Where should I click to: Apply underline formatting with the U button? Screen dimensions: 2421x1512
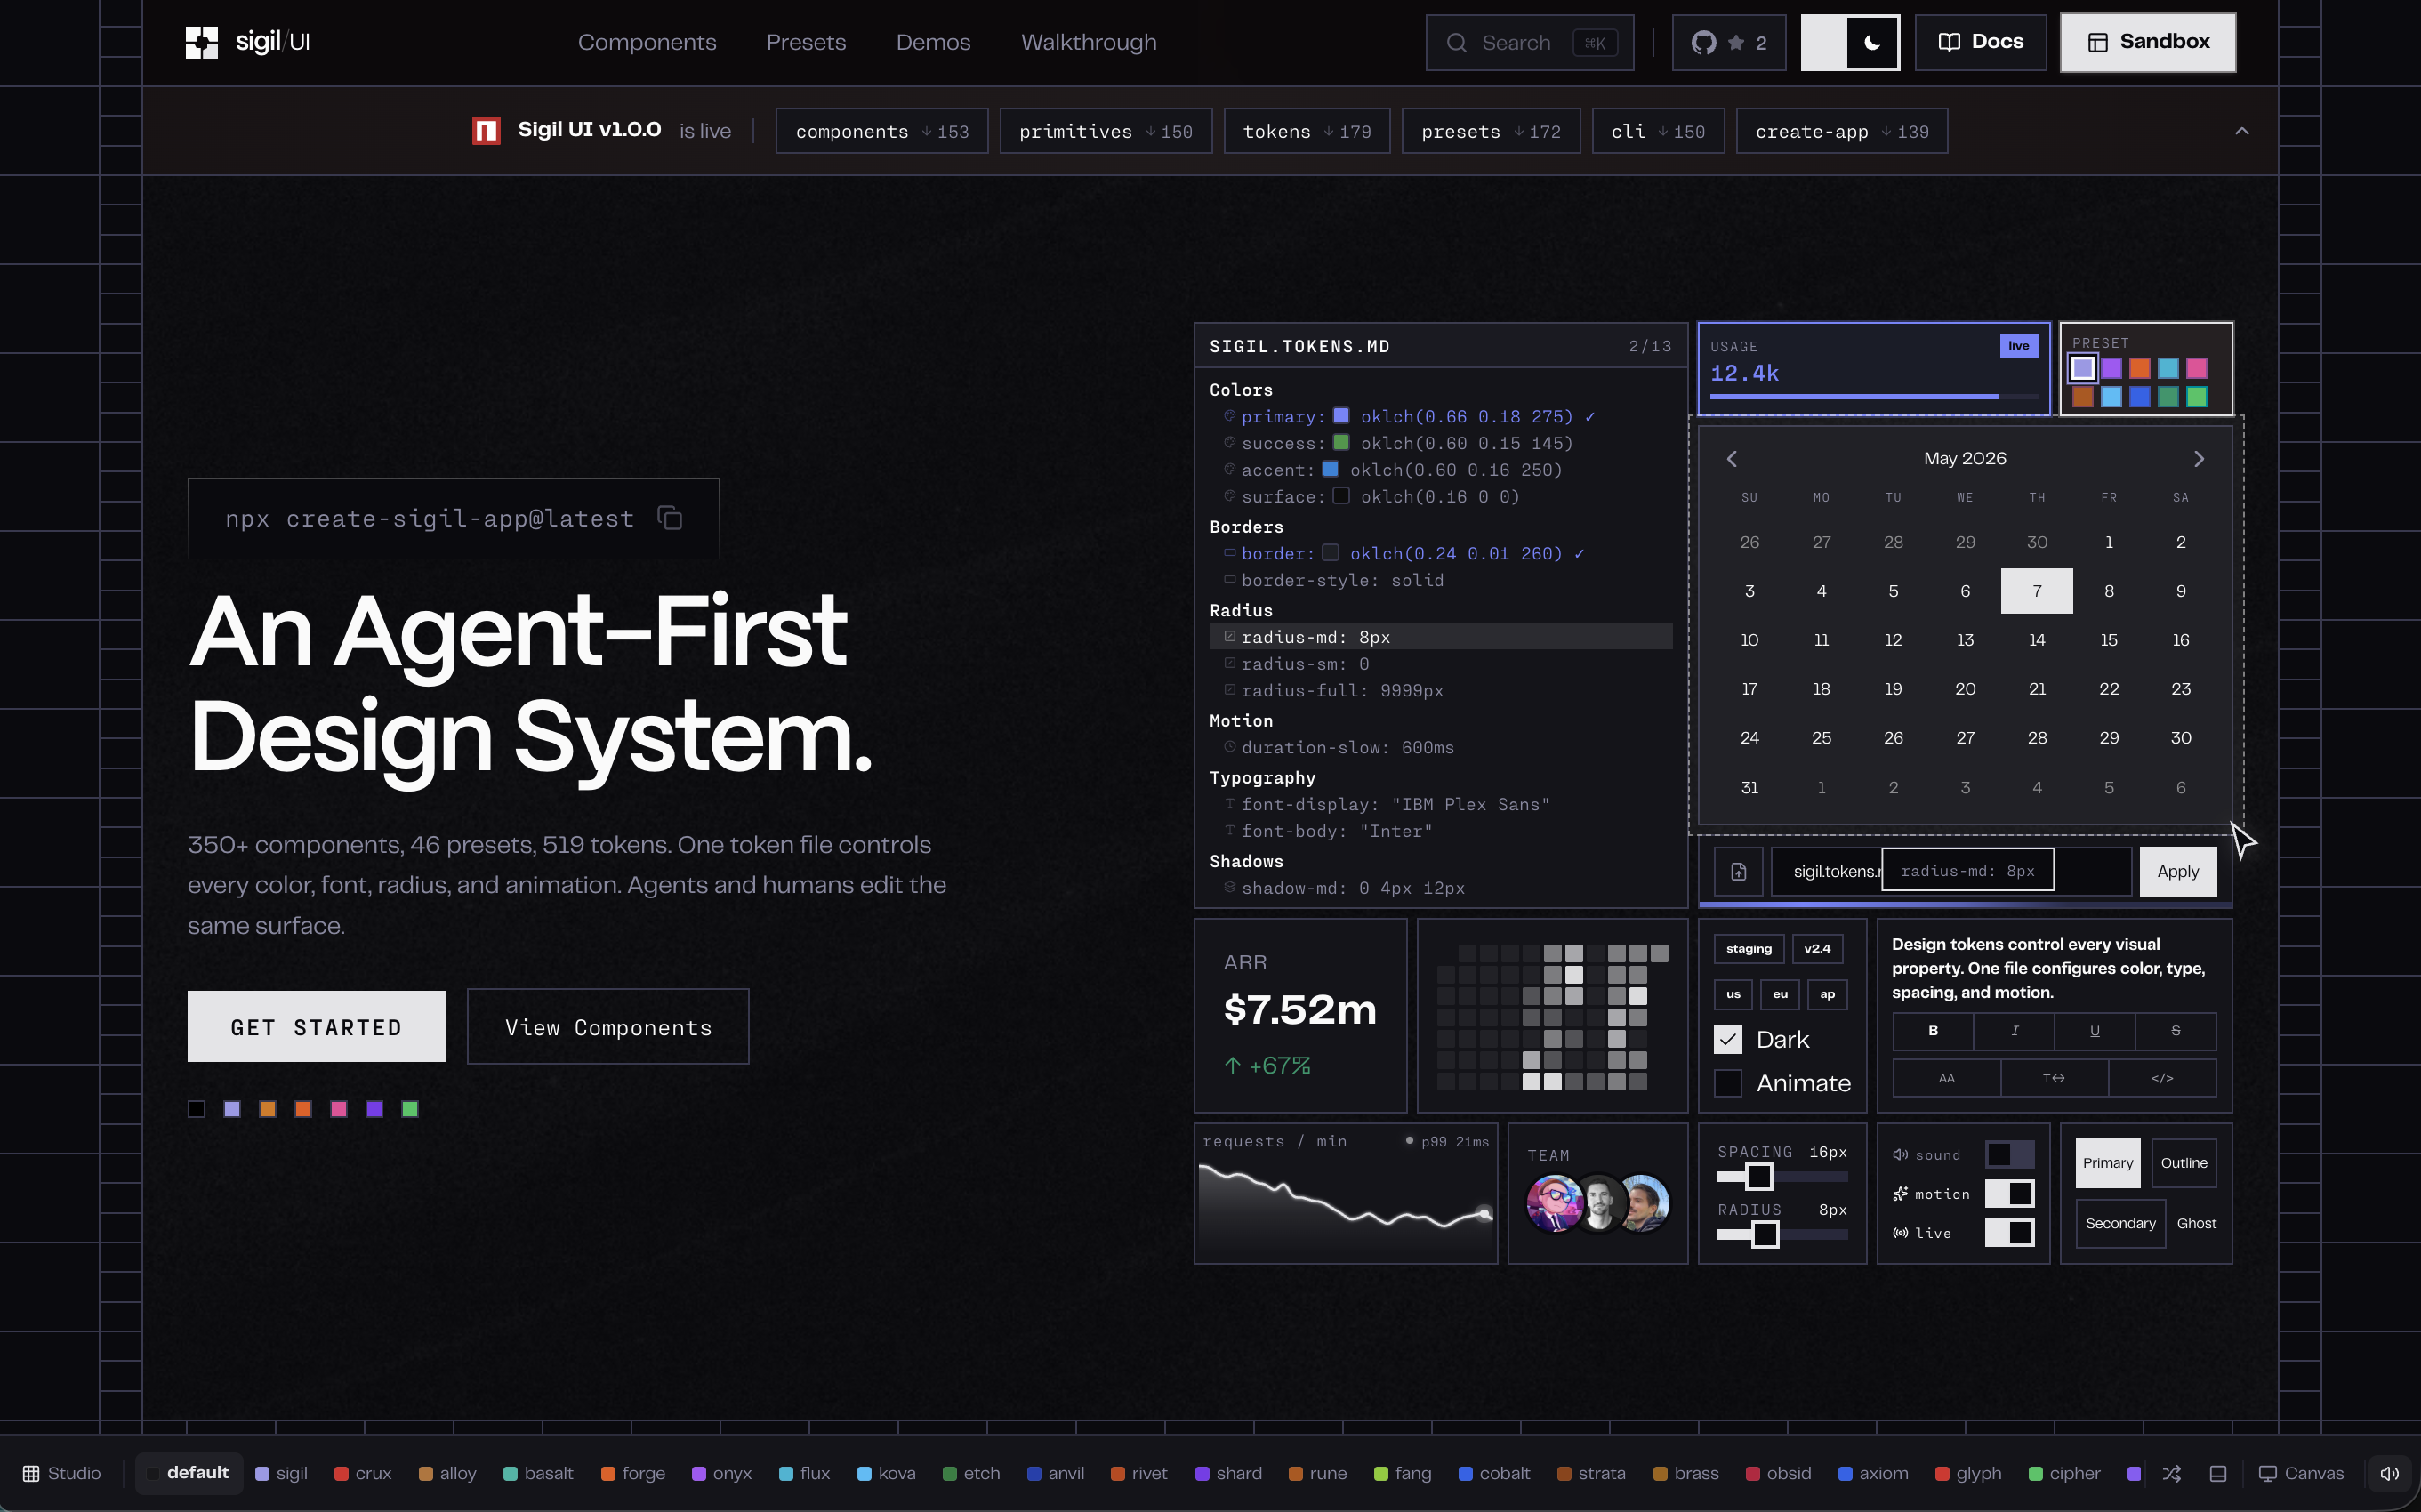[2095, 1031]
